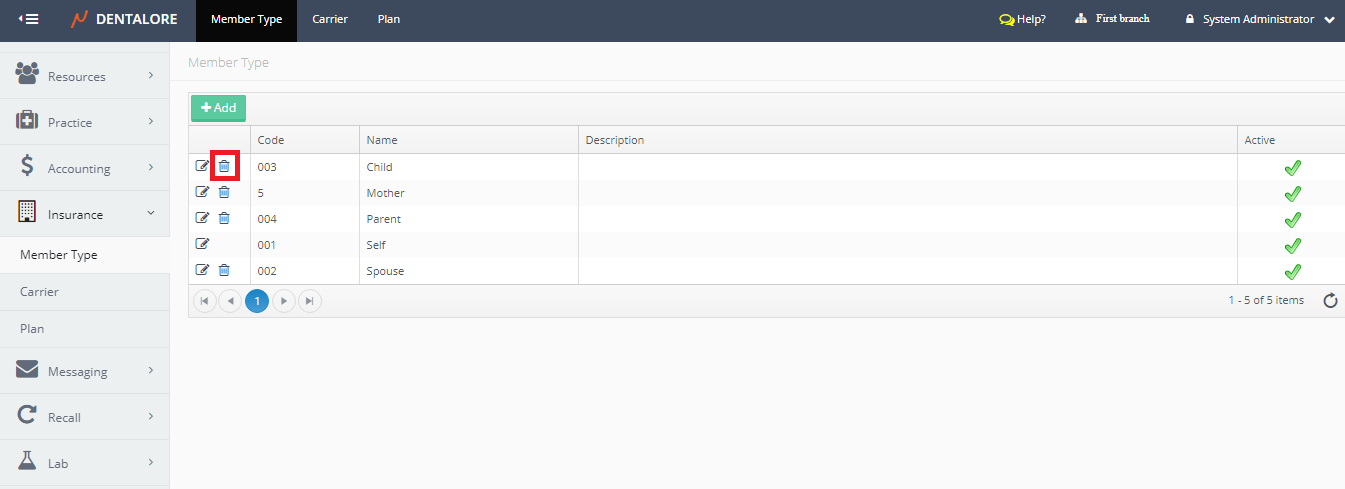This screenshot has height=489, width=1345.
Task: Edit the Mother member type row
Action: click(202, 192)
